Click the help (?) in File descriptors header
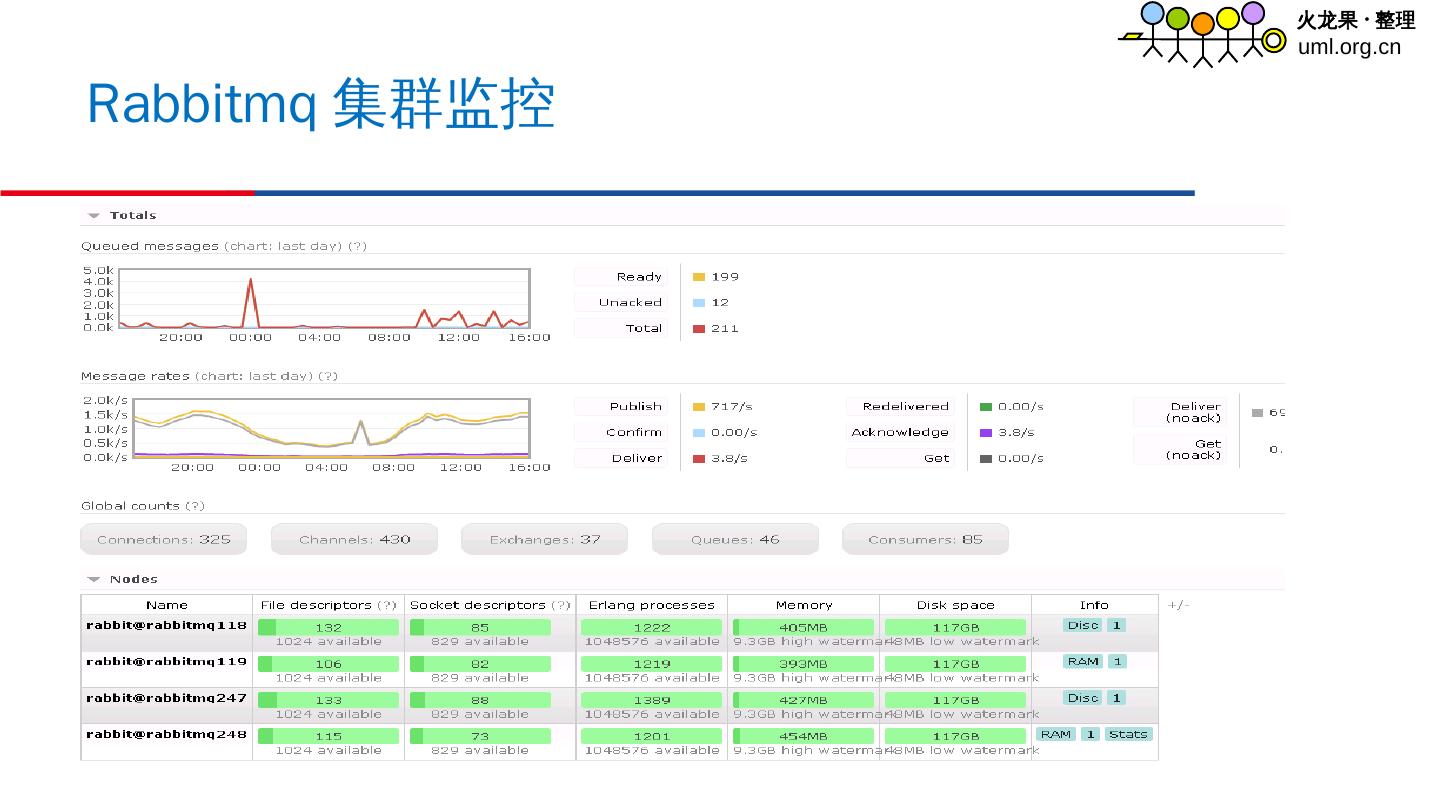 click(x=388, y=605)
